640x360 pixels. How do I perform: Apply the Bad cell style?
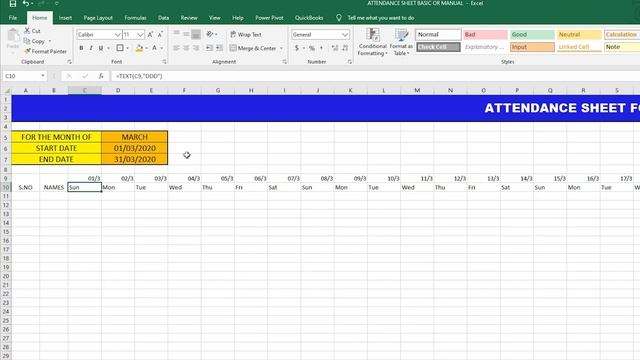pos(485,35)
